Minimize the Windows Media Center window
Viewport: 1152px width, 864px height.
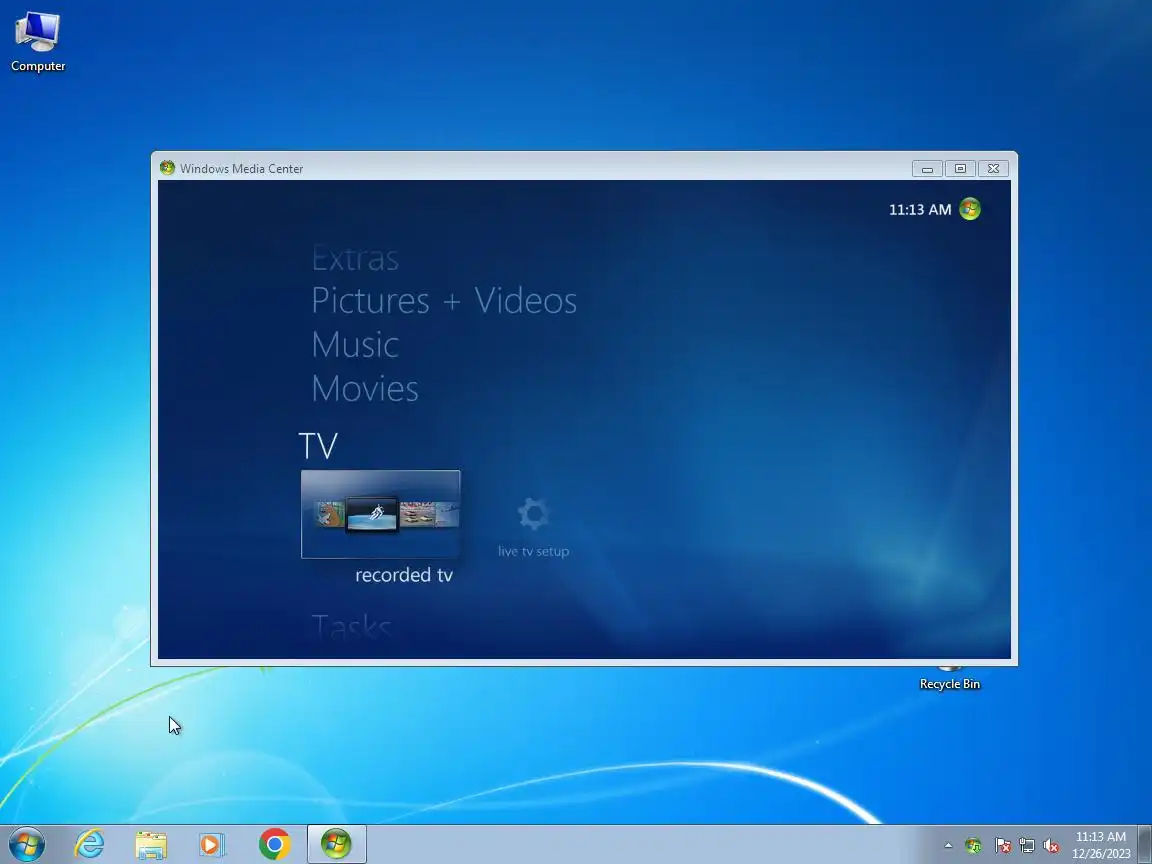[927, 169]
